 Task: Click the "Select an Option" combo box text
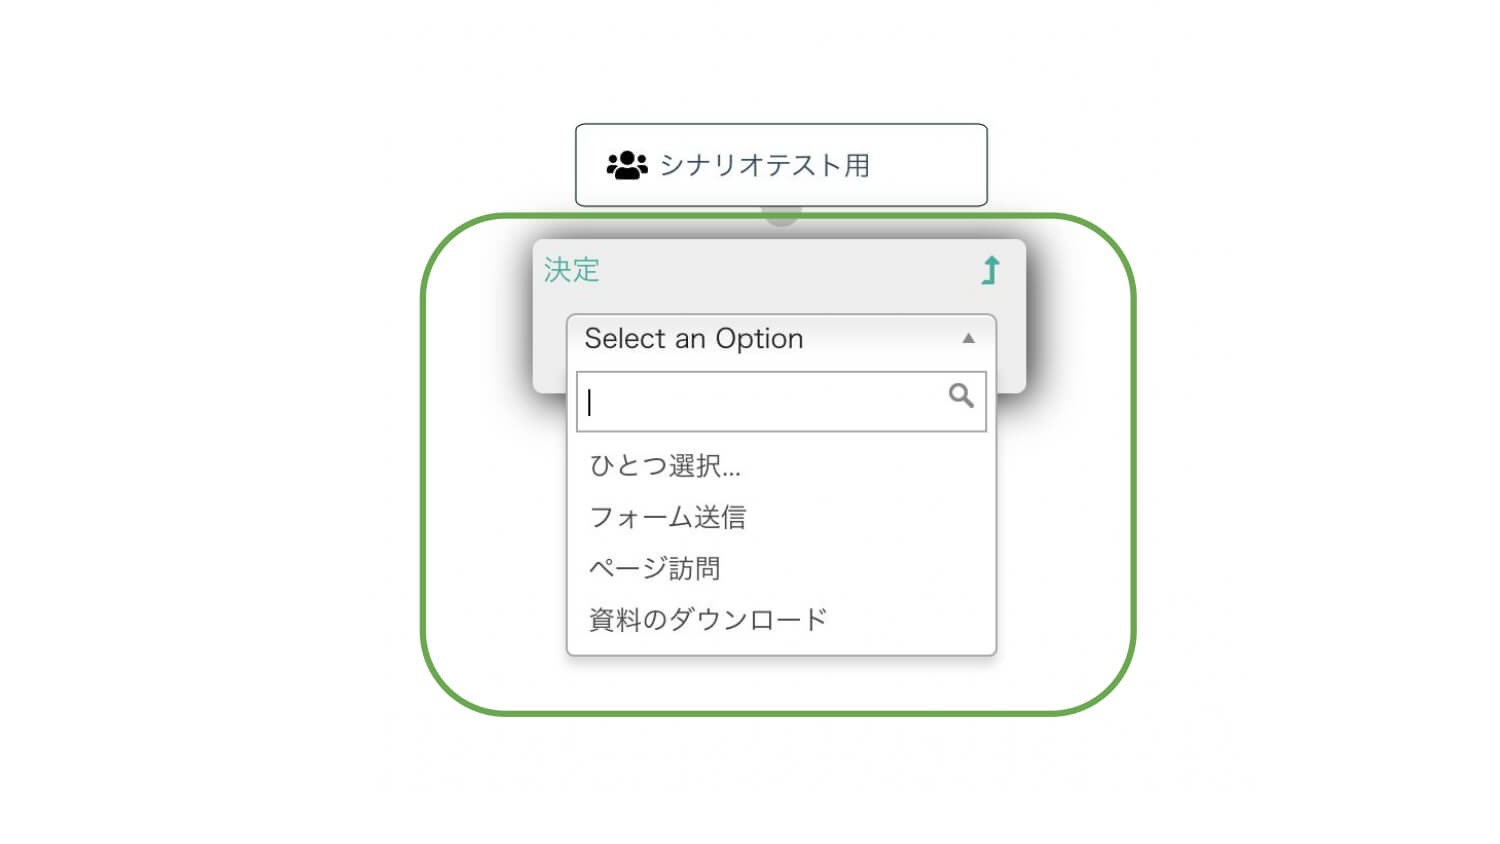(694, 339)
